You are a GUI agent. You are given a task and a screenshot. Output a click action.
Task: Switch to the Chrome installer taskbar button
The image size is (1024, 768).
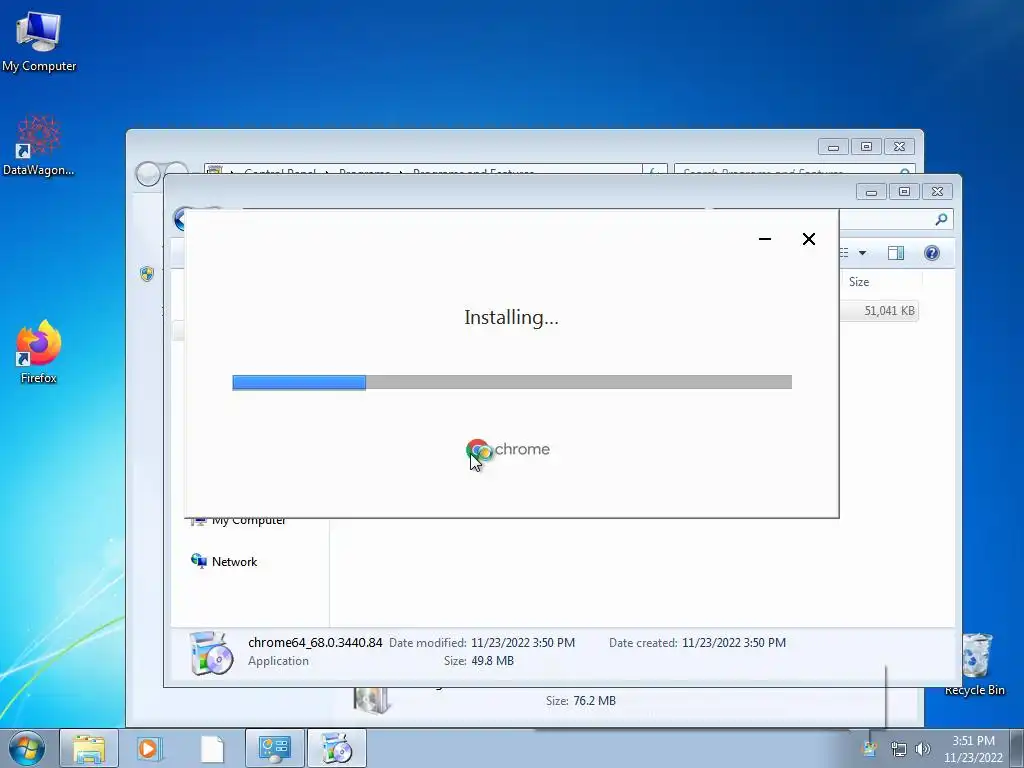pos(337,748)
